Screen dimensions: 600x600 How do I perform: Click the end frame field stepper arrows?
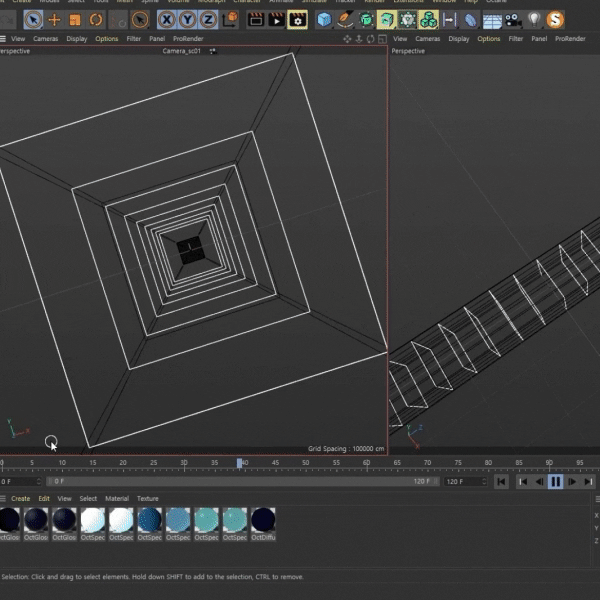[484, 481]
